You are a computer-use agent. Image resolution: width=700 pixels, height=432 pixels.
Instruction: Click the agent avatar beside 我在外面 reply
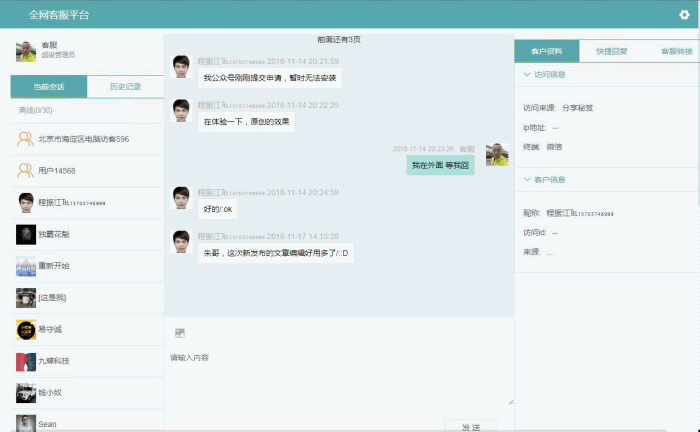click(x=497, y=154)
